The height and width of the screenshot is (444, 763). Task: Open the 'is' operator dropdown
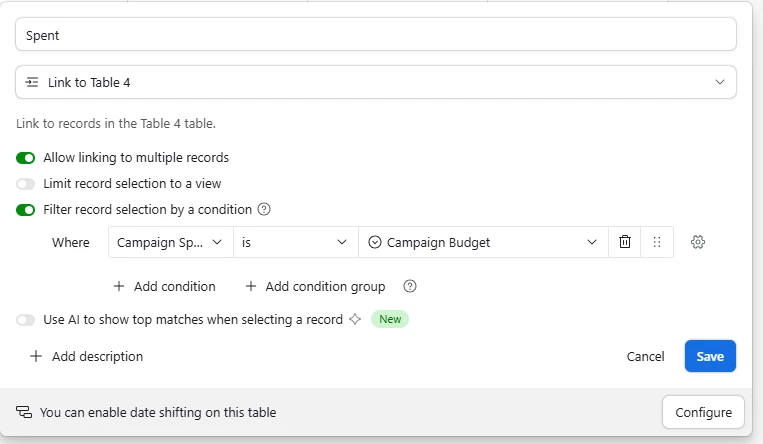[296, 242]
